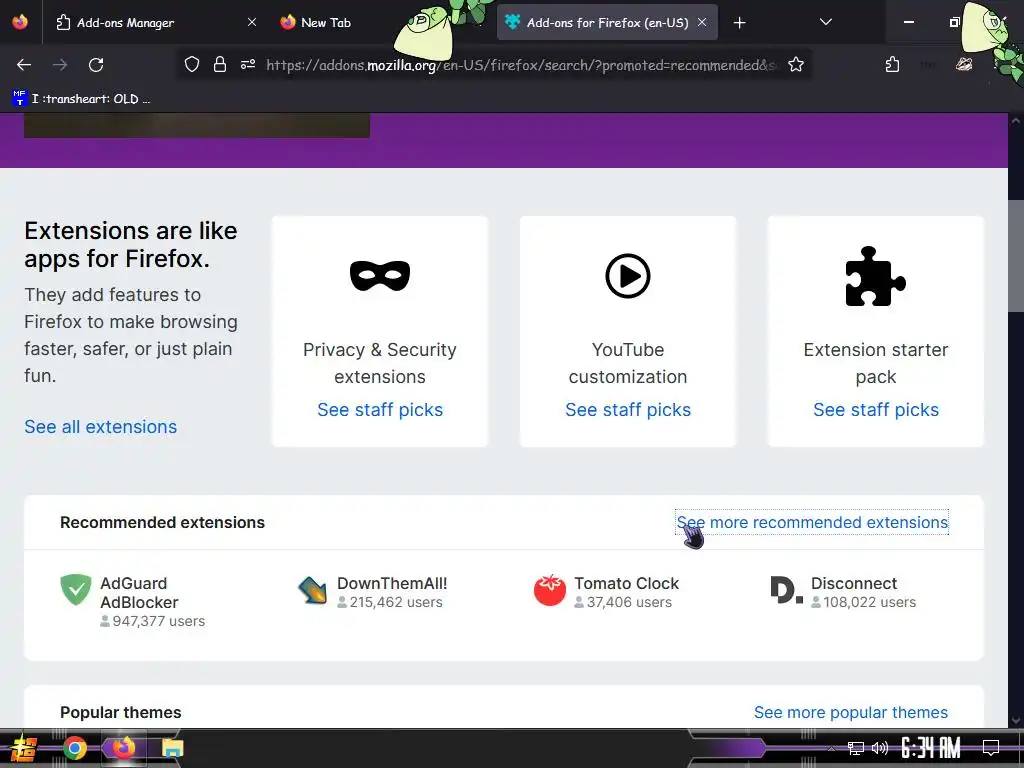Image resolution: width=1024 pixels, height=768 pixels.
Task: Open the notification center icon
Action: pyautogui.click(x=991, y=748)
